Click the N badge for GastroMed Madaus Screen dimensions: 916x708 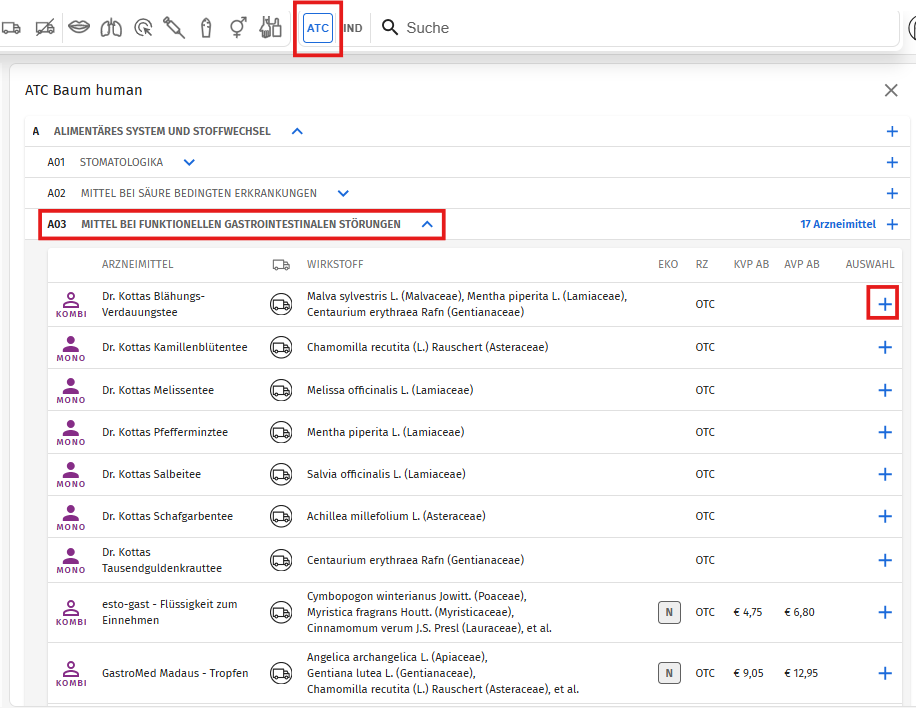coord(669,674)
